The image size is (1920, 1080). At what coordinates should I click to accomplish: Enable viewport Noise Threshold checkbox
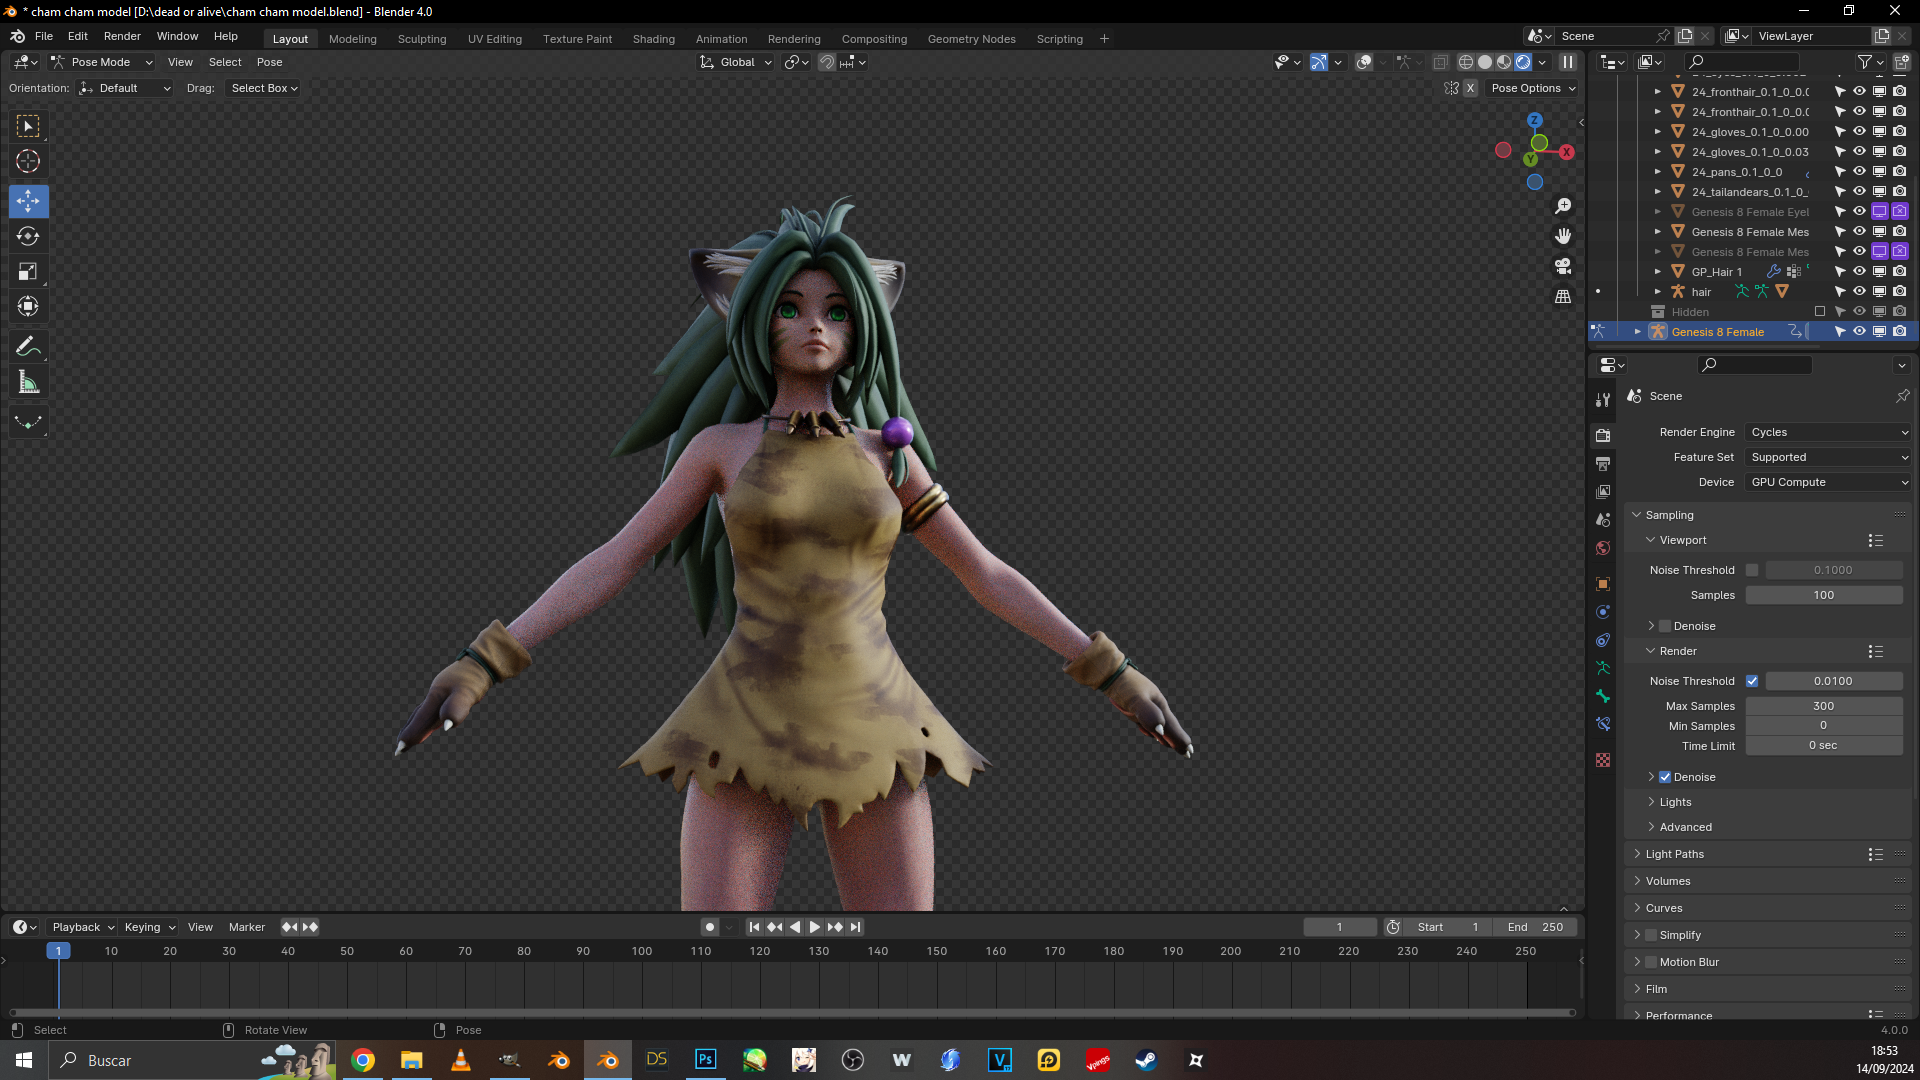pyautogui.click(x=1752, y=570)
